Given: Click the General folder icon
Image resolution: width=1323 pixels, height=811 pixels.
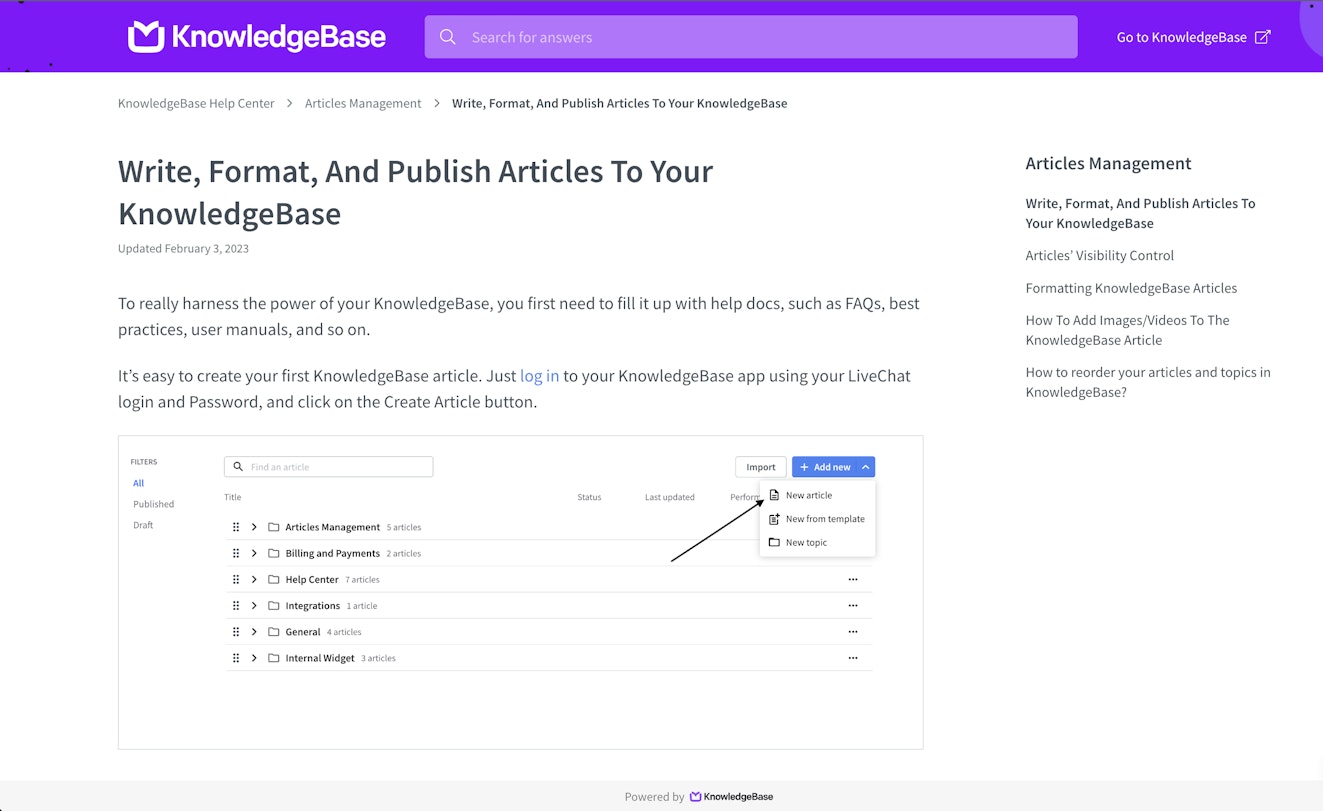Looking at the screenshot, I should pyautogui.click(x=273, y=632).
